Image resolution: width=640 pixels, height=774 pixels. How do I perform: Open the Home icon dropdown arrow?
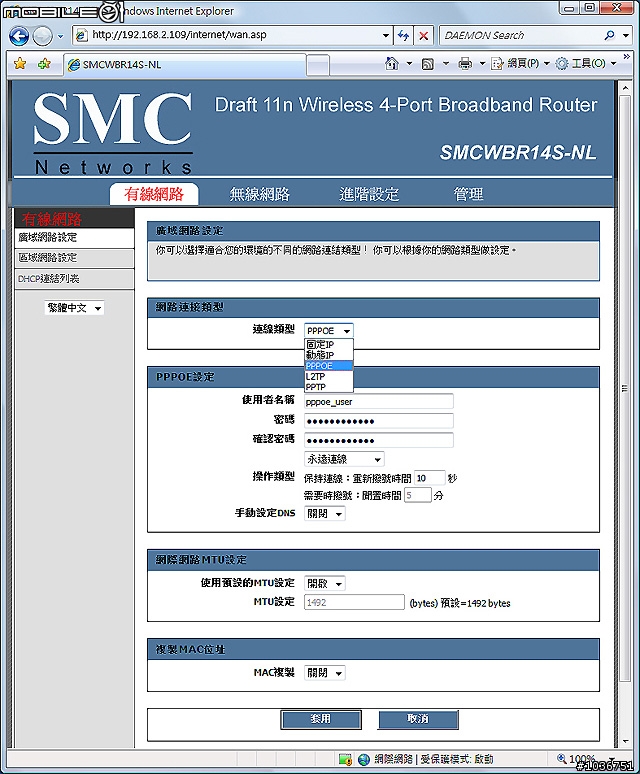pyautogui.click(x=409, y=64)
